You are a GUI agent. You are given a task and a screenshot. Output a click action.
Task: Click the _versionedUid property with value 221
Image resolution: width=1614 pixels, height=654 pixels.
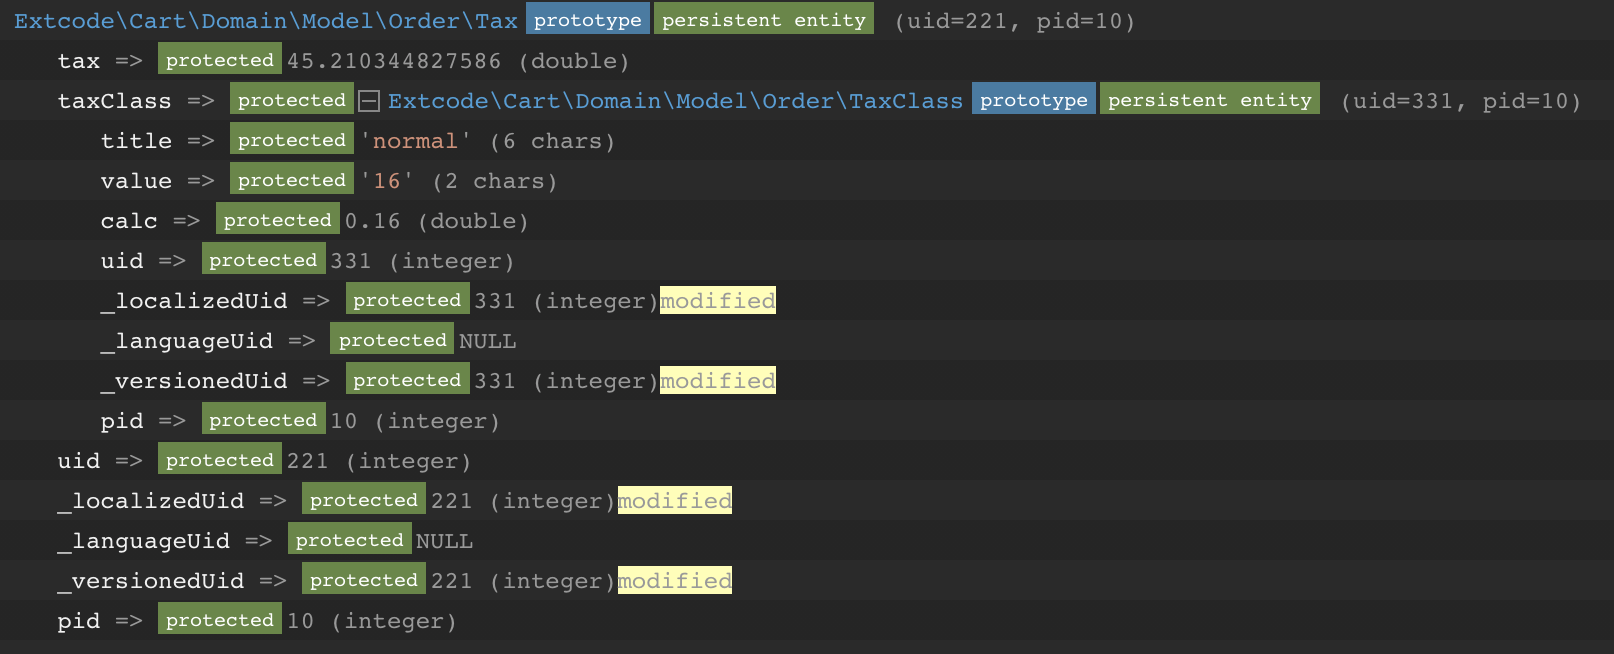[x=151, y=581]
